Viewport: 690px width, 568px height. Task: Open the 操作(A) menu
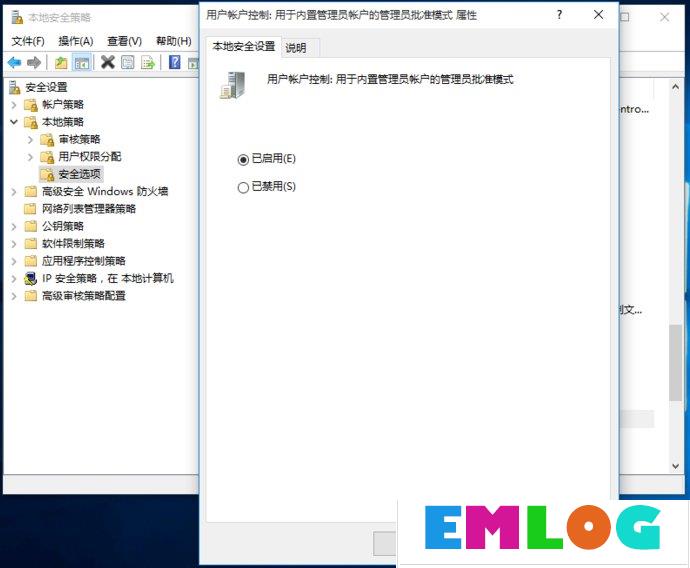[76, 41]
